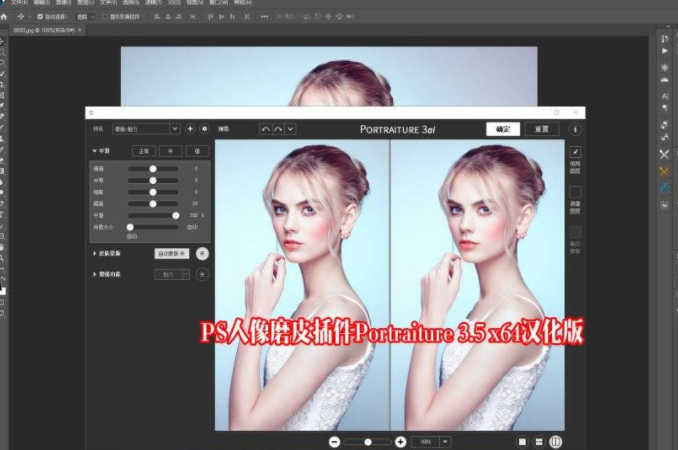Toggle enhancements round off button
Viewport: 678px width, 450px height.
pyautogui.click(x=202, y=274)
